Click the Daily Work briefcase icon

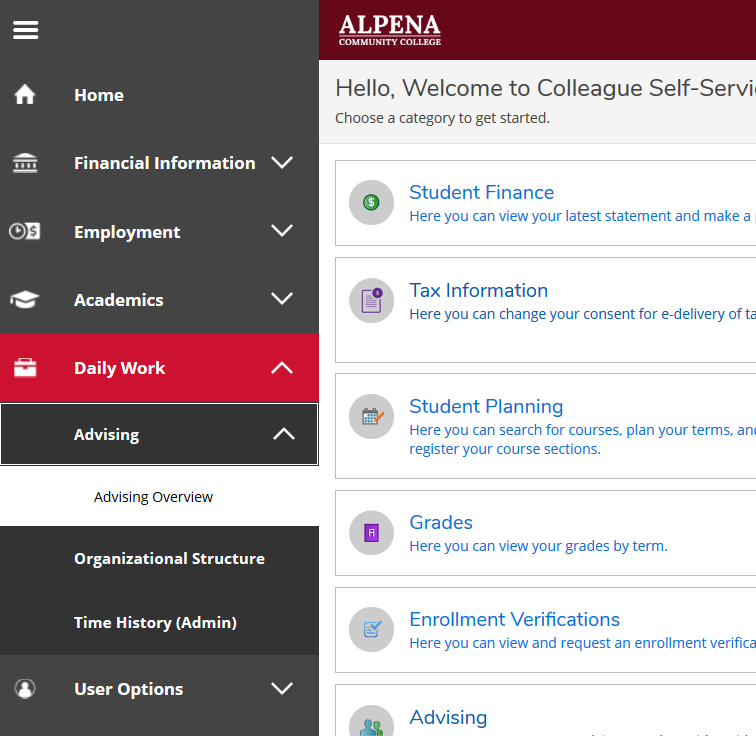click(x=25, y=368)
